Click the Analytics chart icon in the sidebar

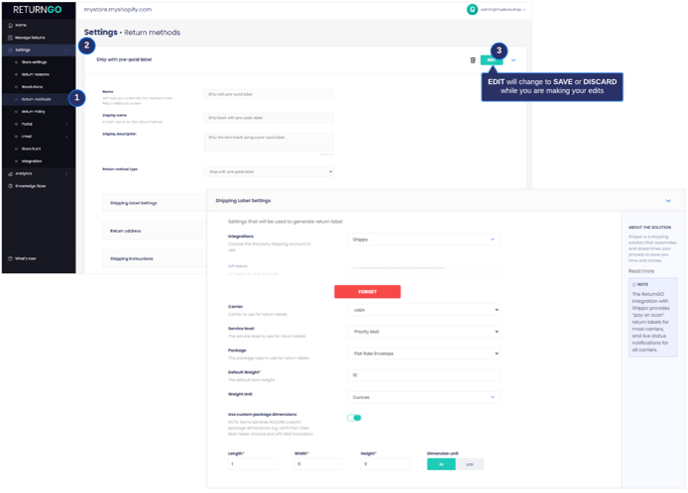[11, 174]
